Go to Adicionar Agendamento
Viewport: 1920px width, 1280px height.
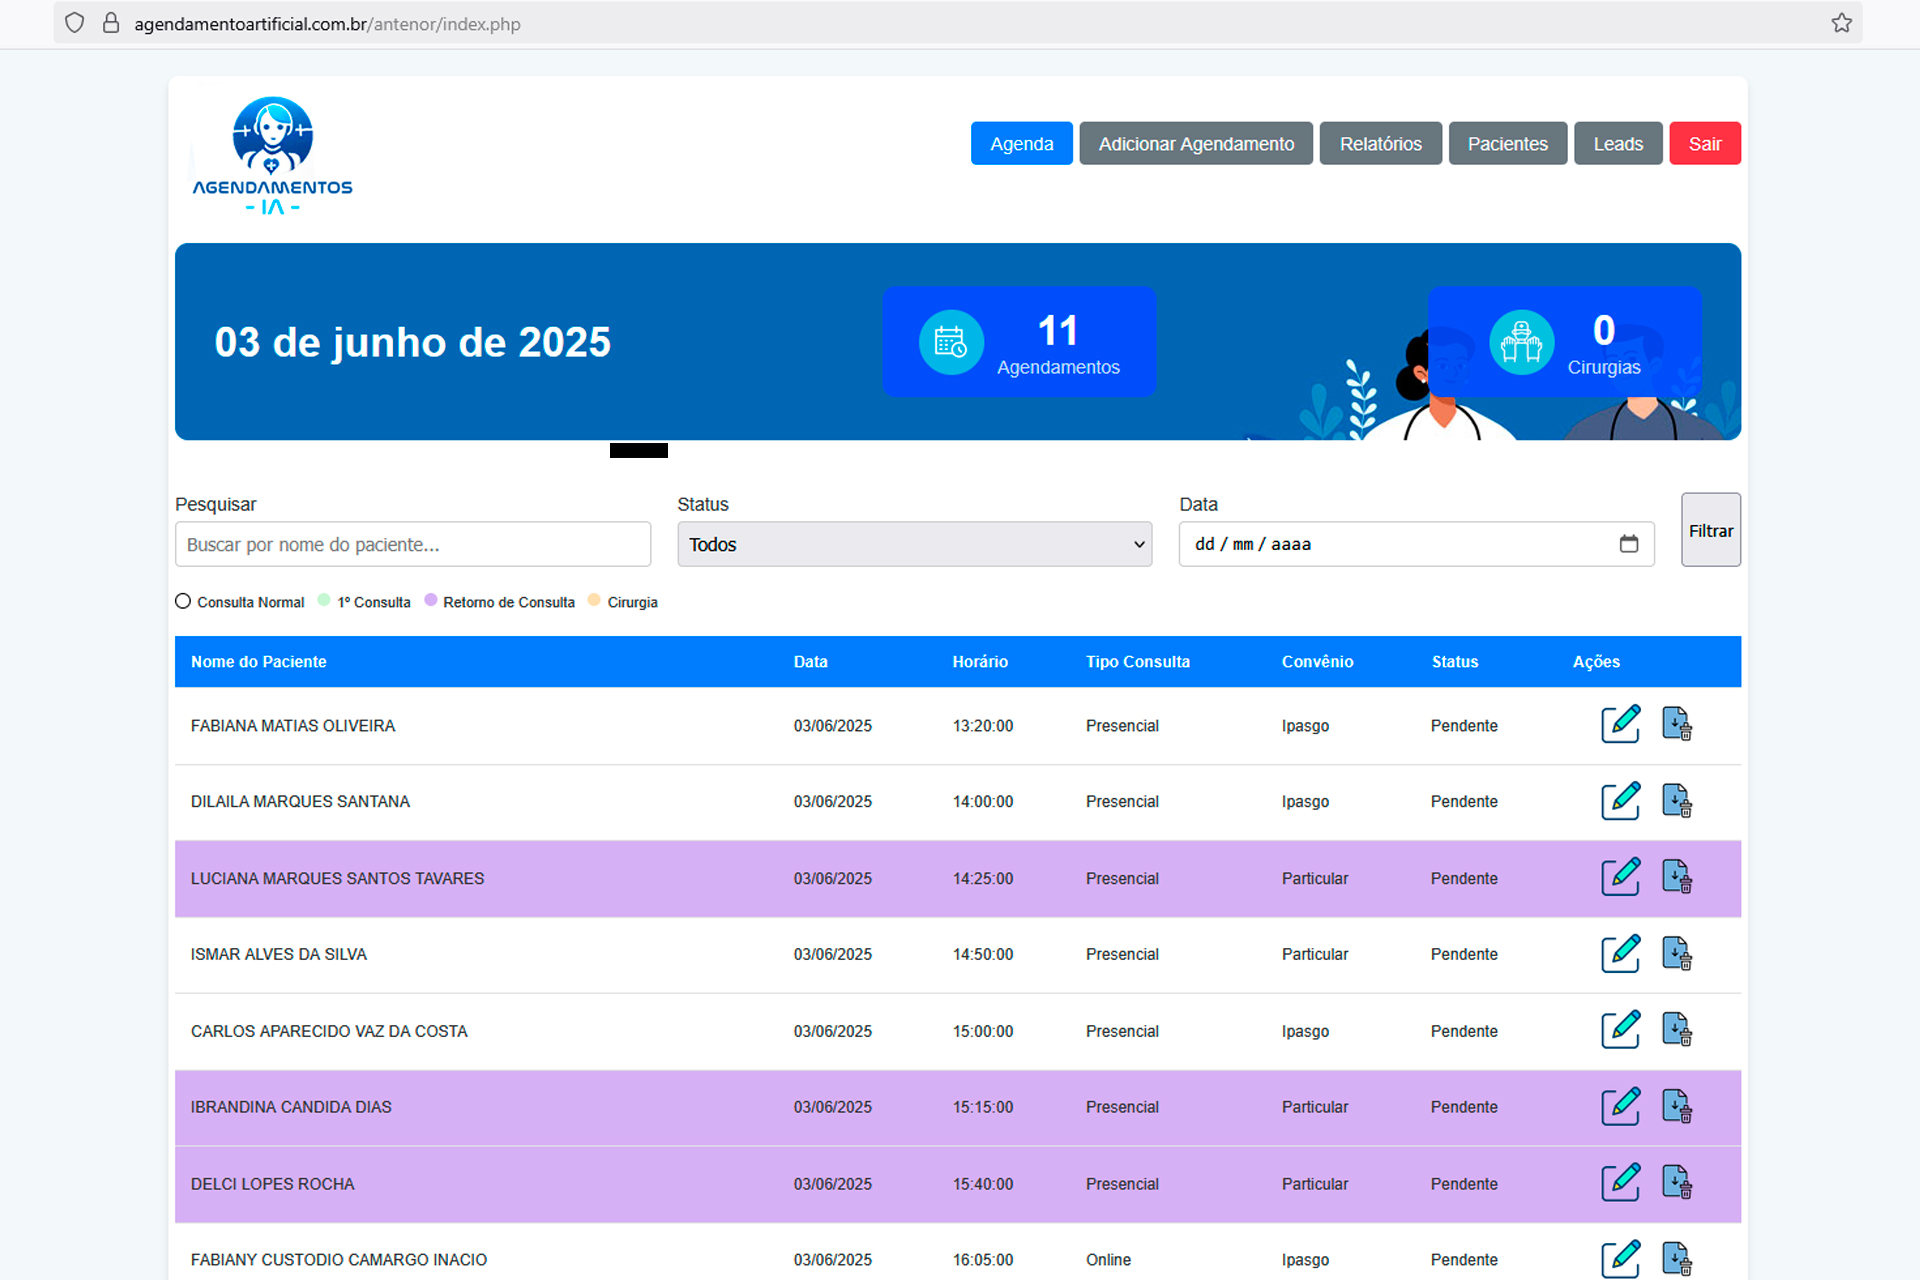tap(1196, 143)
